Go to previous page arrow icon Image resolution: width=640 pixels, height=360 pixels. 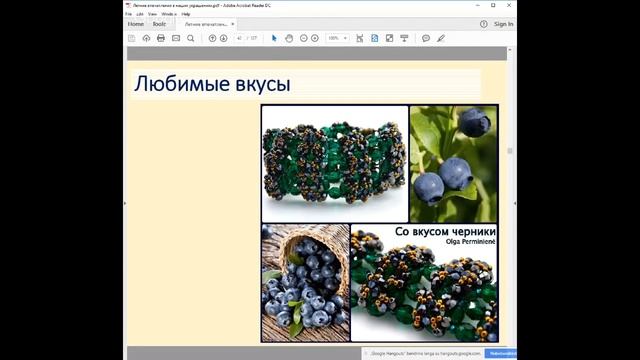coord(212,38)
